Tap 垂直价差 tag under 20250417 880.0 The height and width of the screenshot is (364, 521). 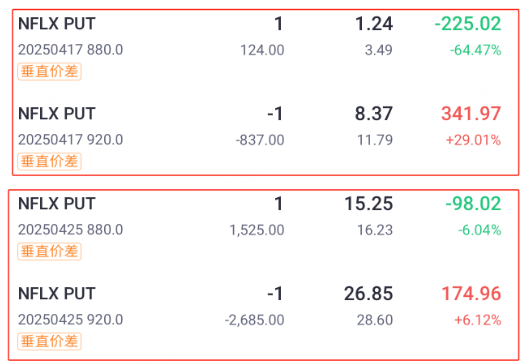coord(49,72)
